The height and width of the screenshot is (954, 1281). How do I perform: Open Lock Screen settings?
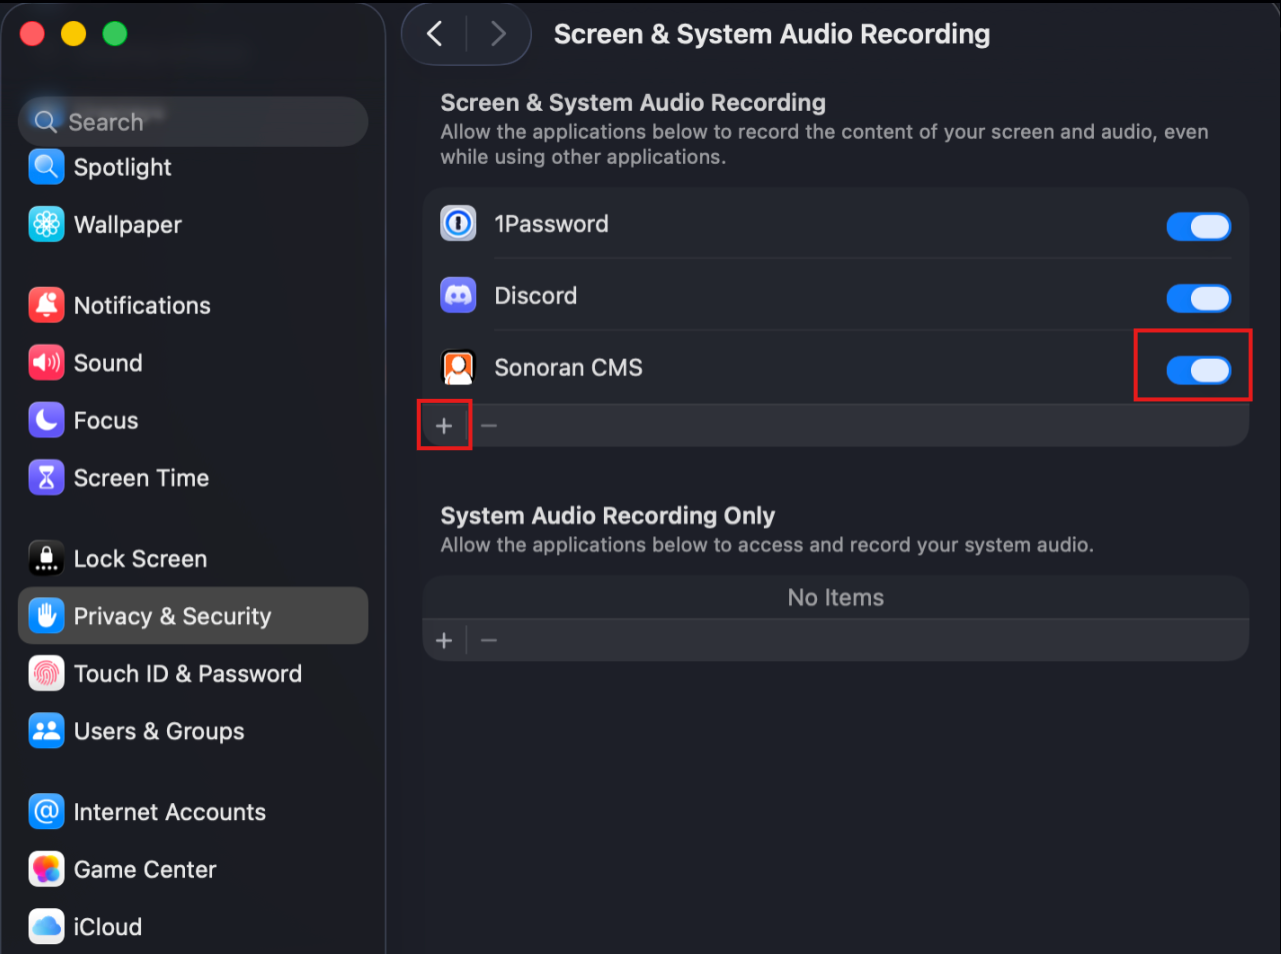click(x=140, y=559)
